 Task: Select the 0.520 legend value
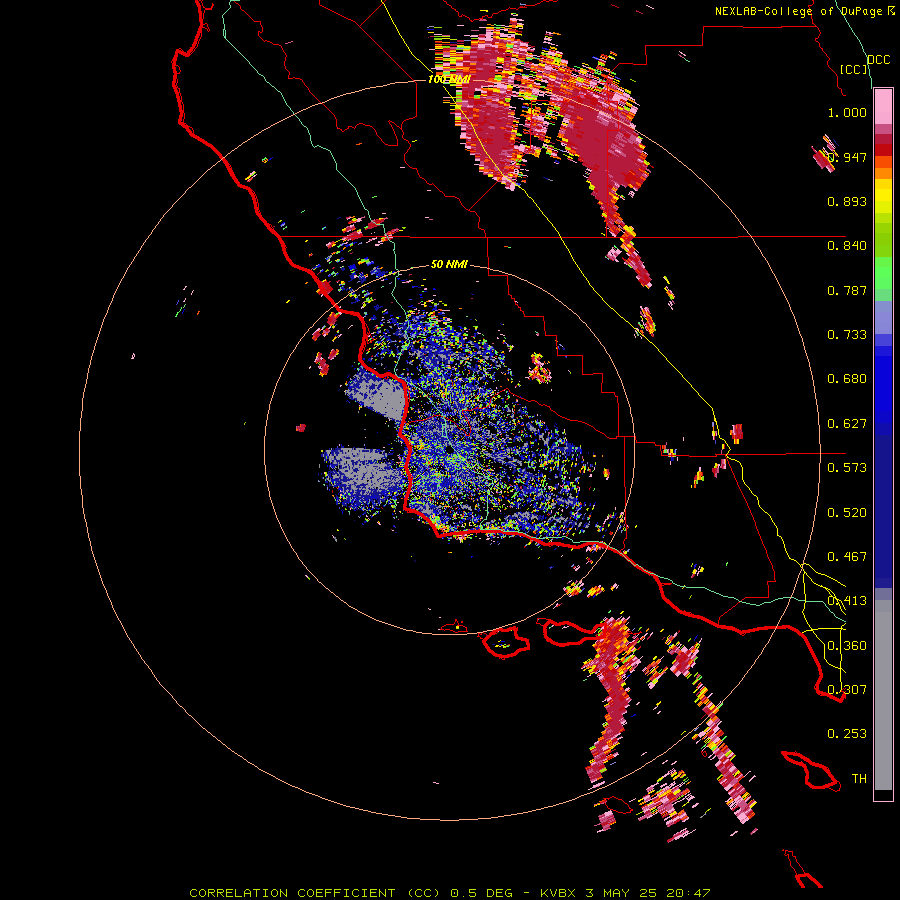(847, 513)
